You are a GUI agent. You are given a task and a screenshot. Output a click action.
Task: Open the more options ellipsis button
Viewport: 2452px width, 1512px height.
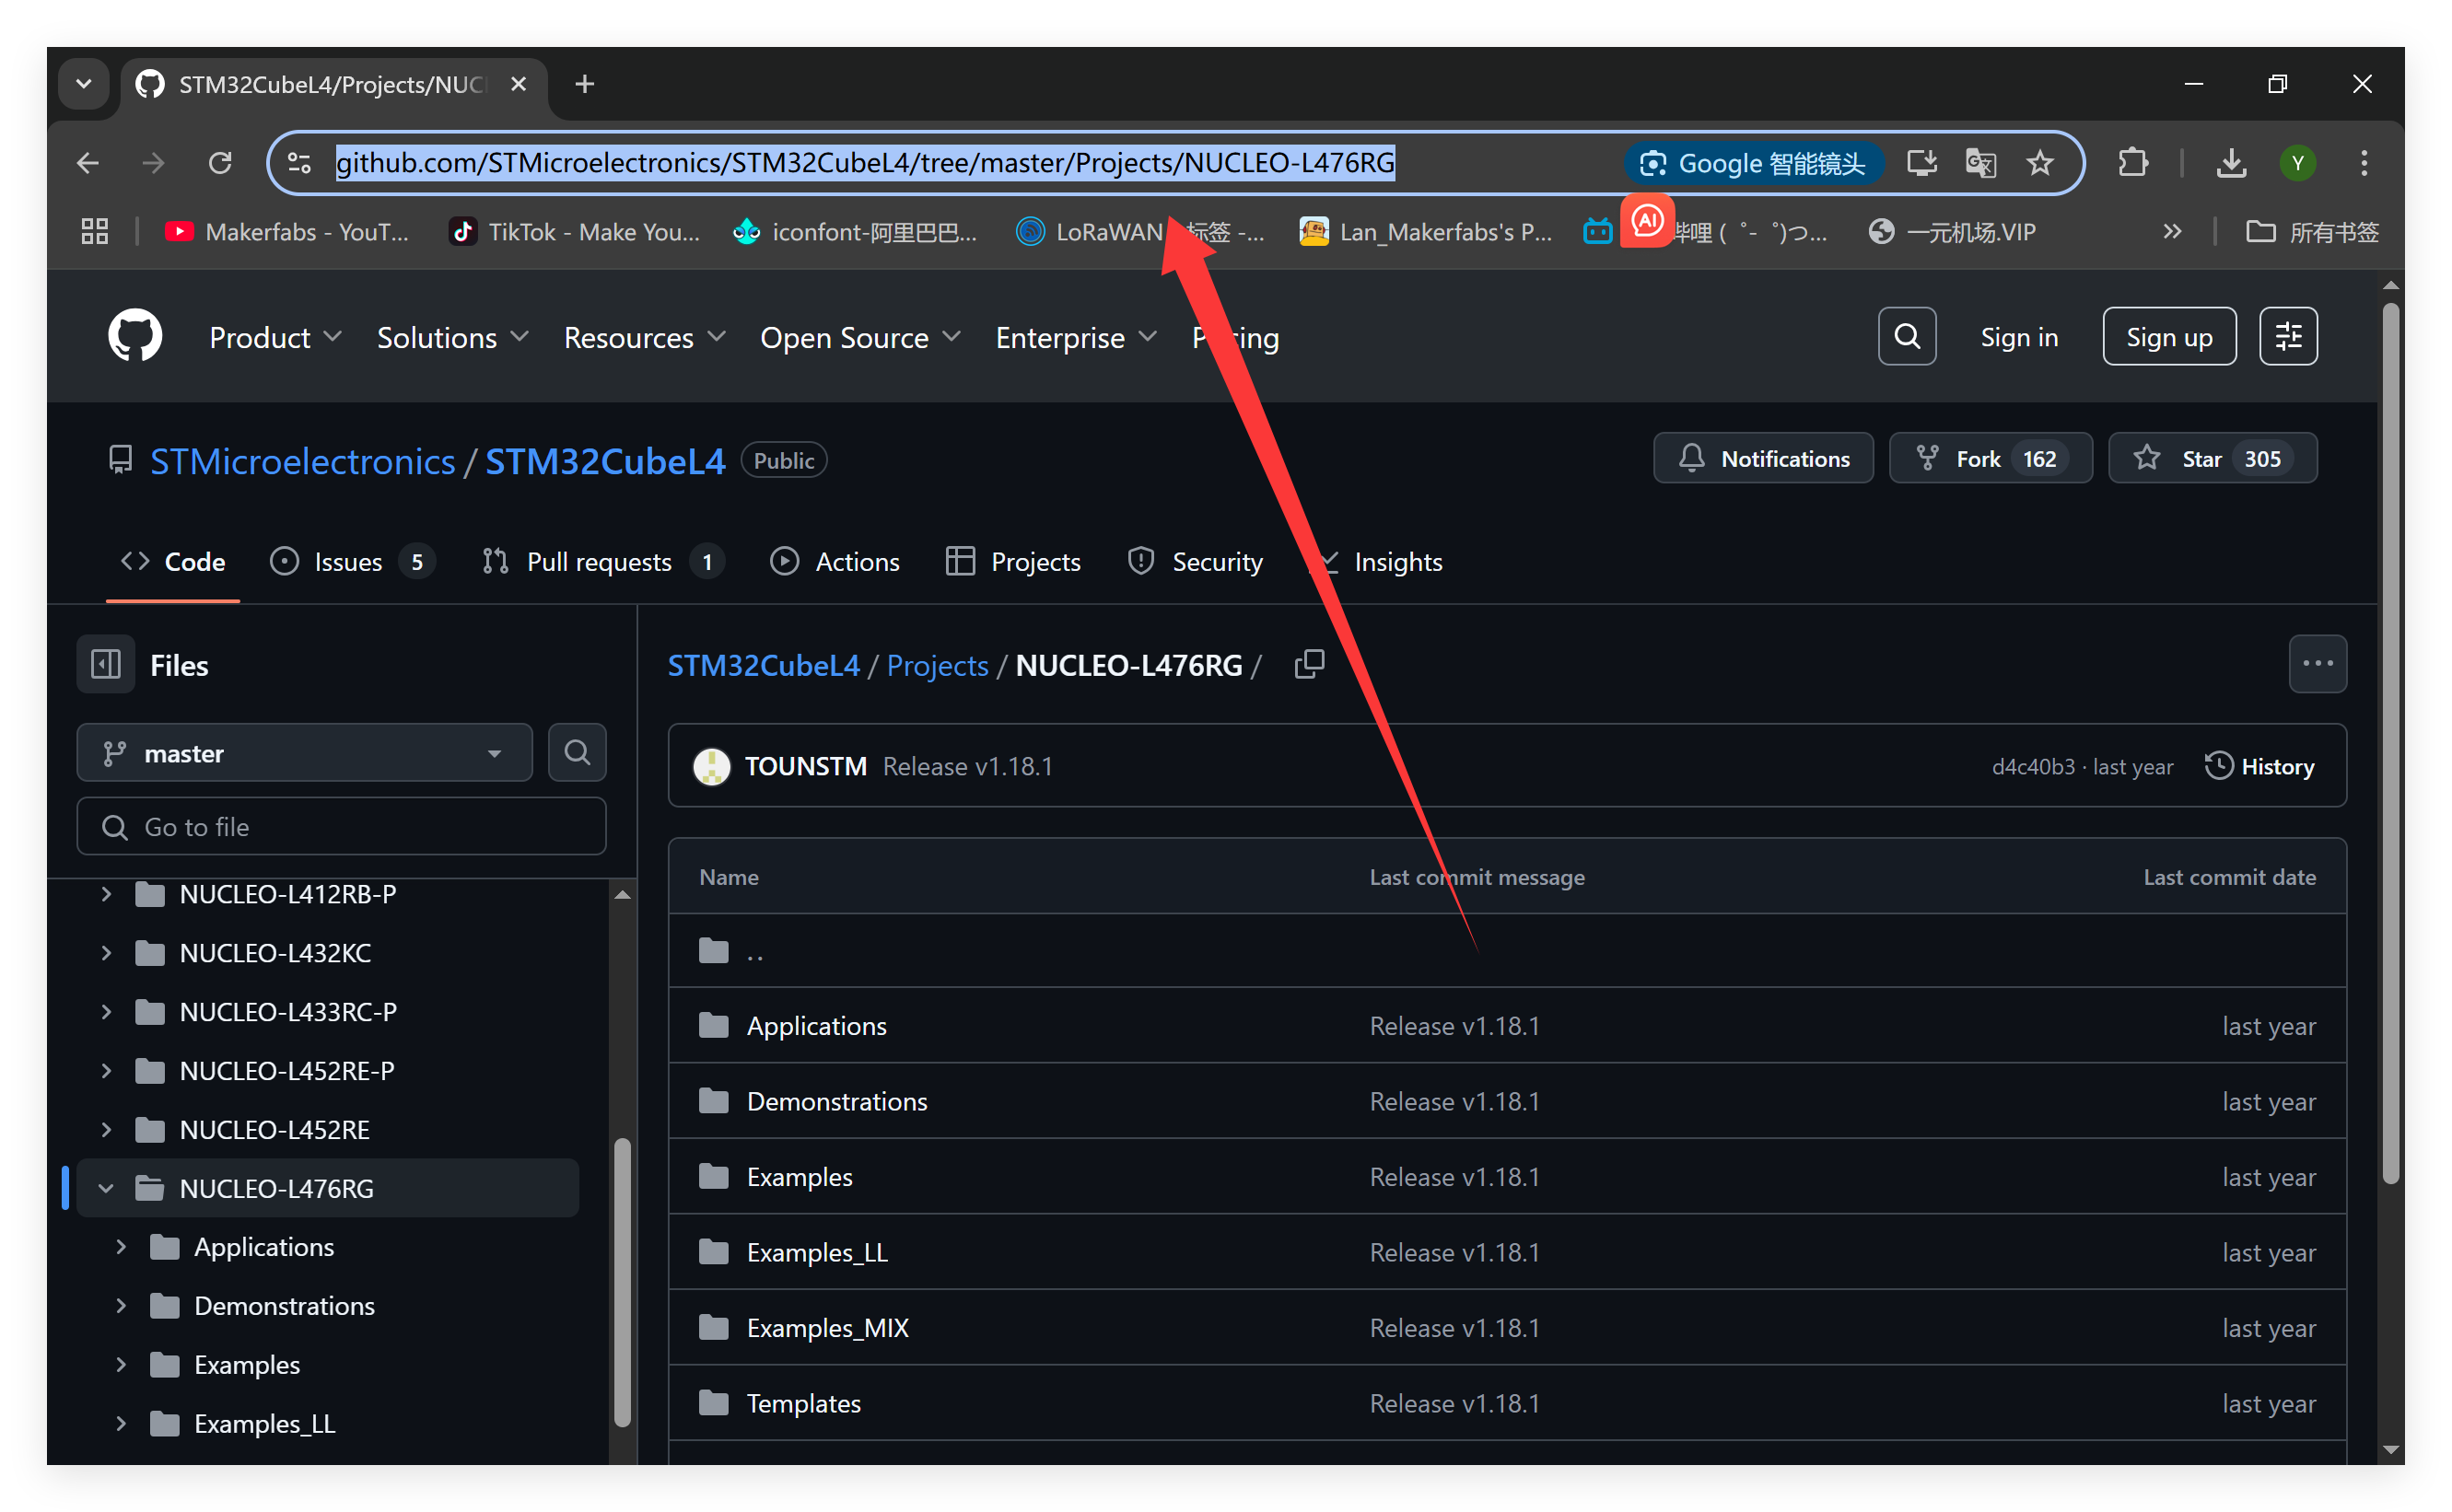[2317, 664]
